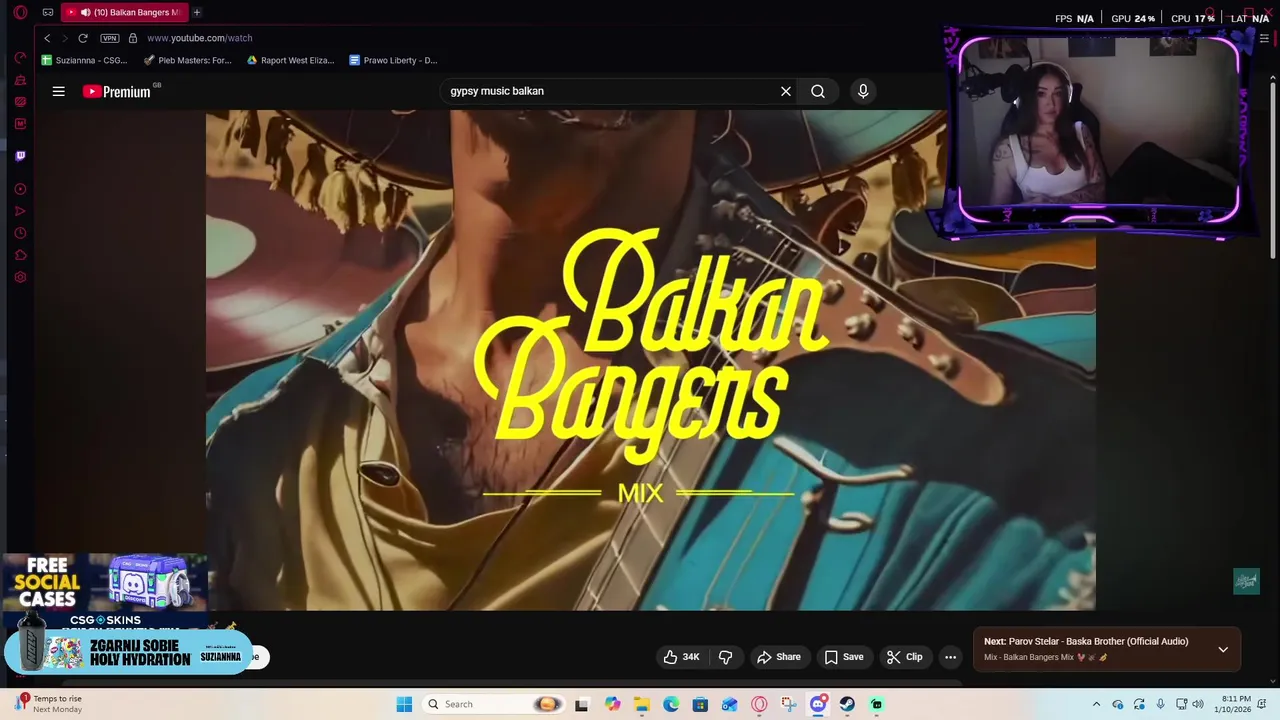Open the Opera easy setup menu icon

pos(1264,38)
